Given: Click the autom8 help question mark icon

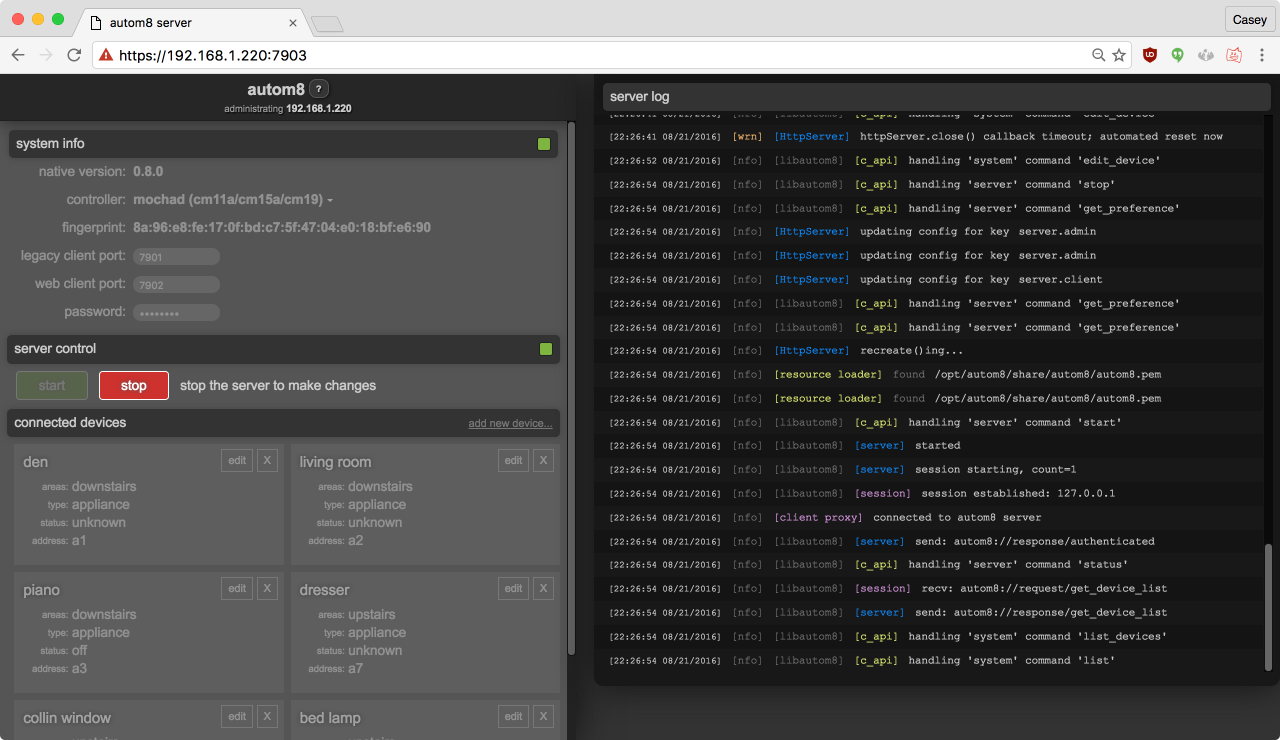Looking at the screenshot, I should coord(319,89).
